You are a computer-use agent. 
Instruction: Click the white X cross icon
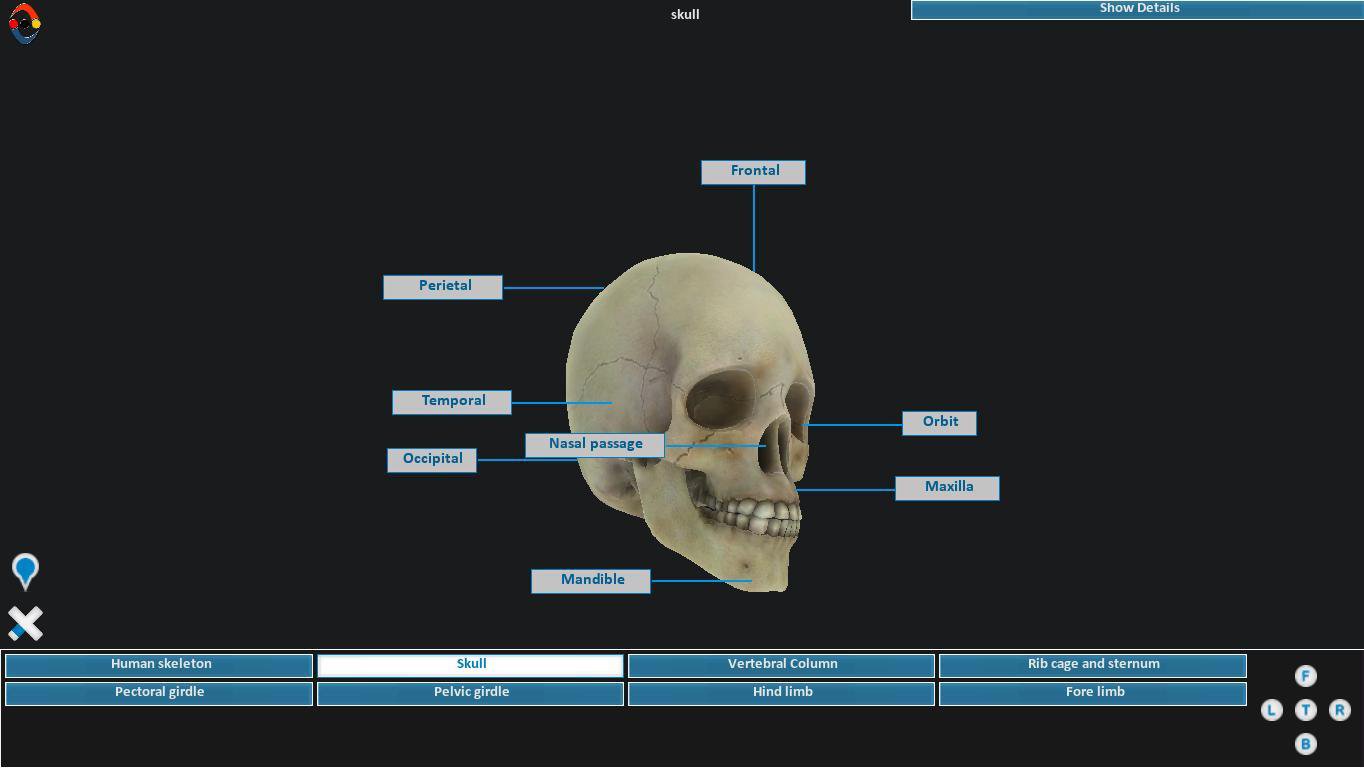pos(25,623)
